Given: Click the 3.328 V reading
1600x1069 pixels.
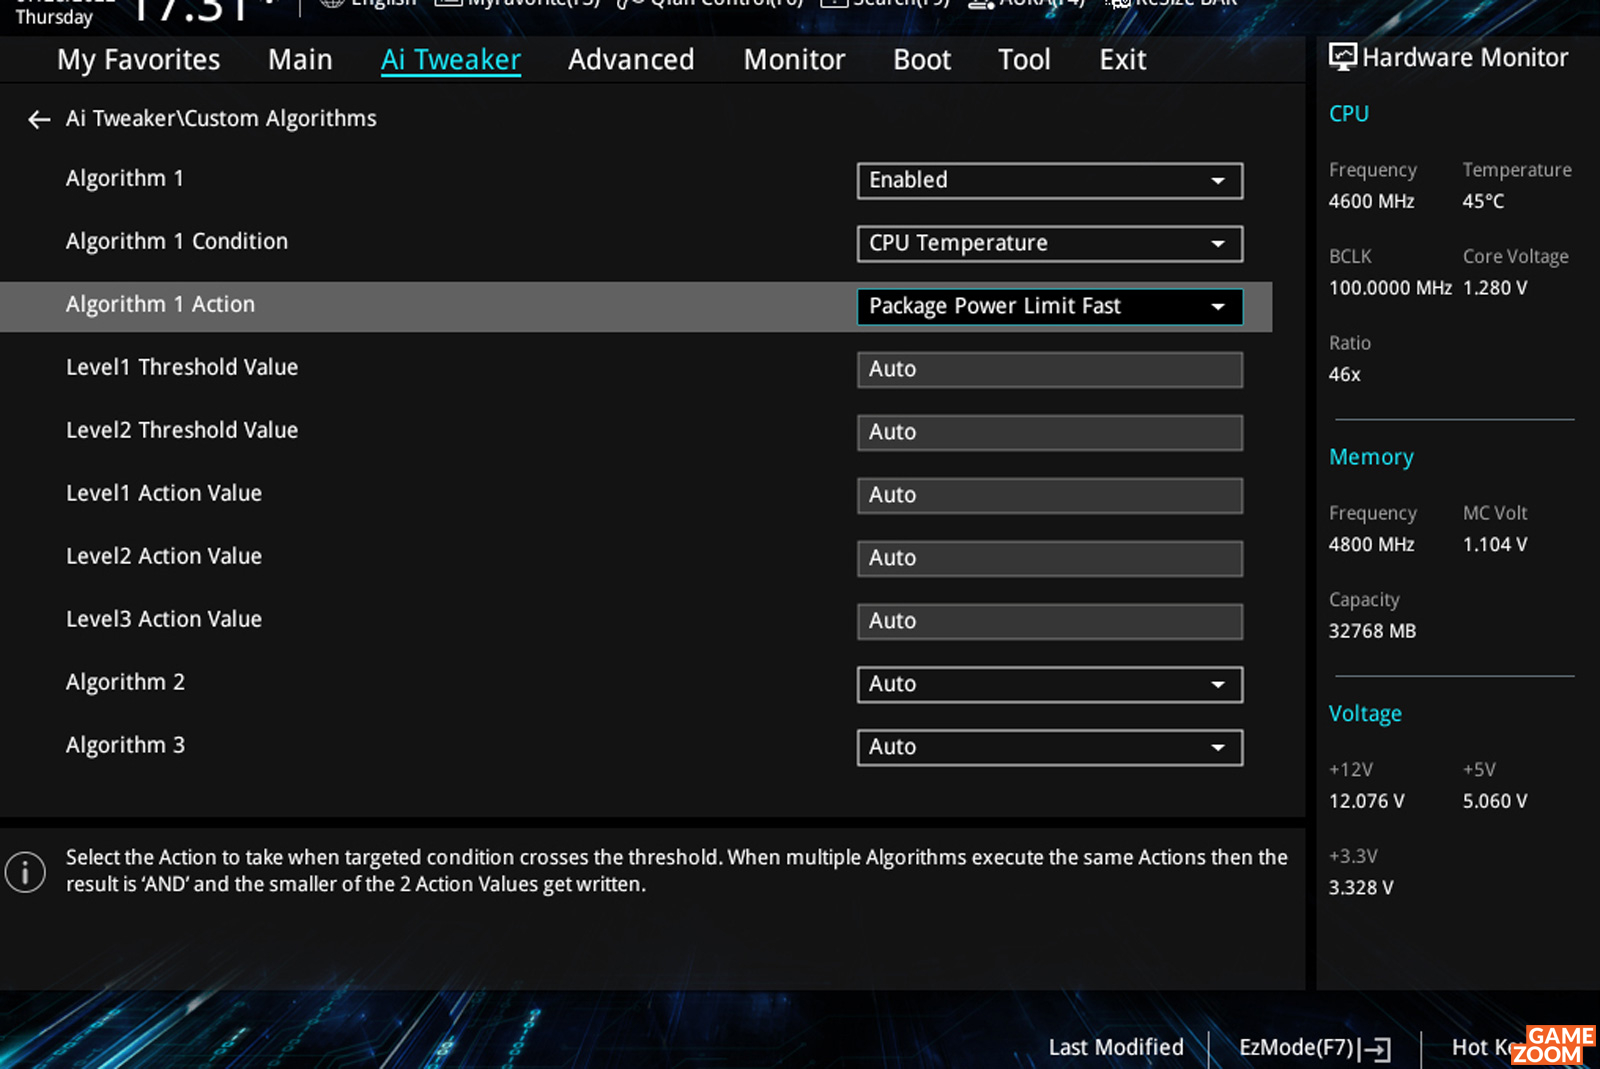Looking at the screenshot, I should (x=1360, y=888).
